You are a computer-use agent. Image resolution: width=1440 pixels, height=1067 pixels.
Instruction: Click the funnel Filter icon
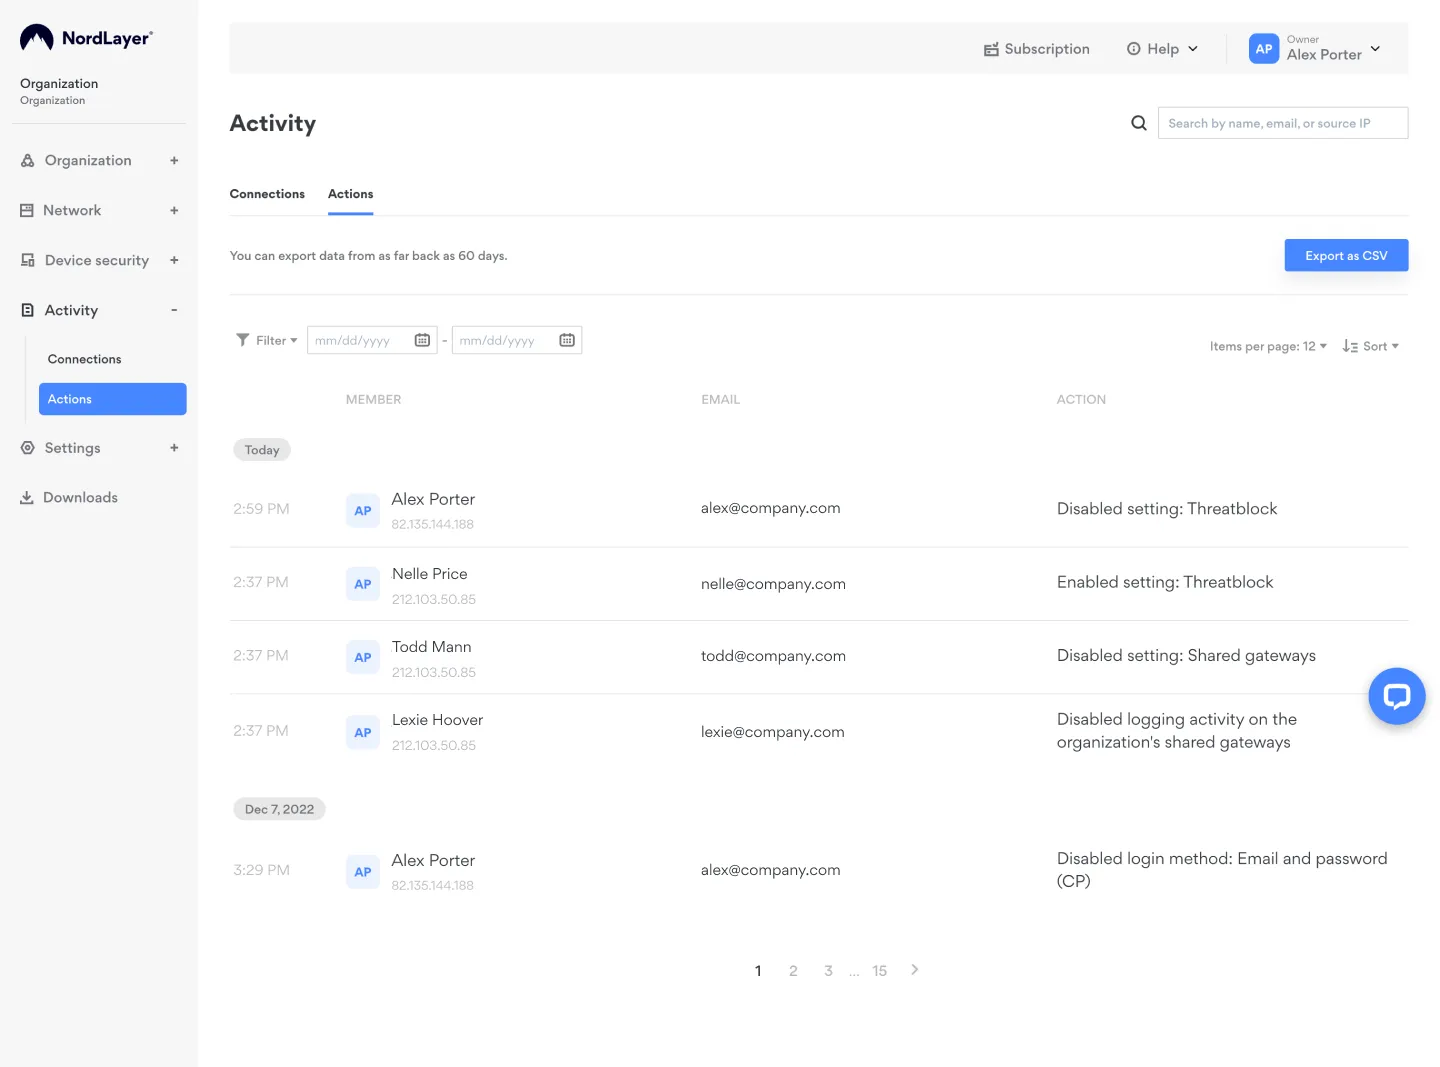[243, 340]
